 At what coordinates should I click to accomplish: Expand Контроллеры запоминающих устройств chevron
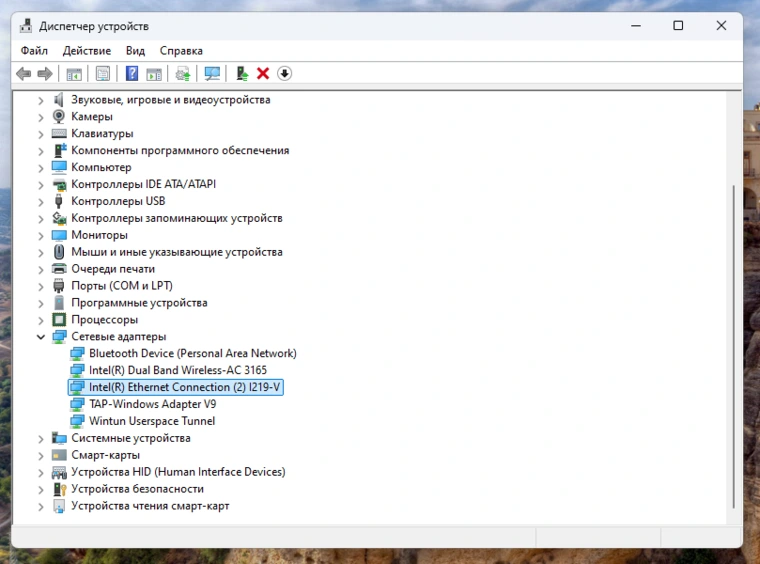(x=41, y=219)
